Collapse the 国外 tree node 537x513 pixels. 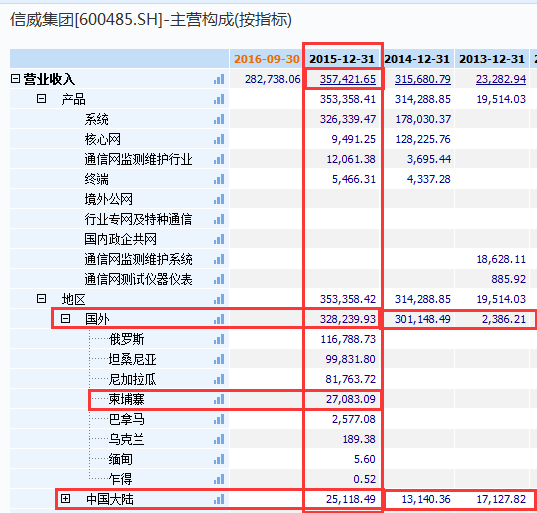(65, 319)
